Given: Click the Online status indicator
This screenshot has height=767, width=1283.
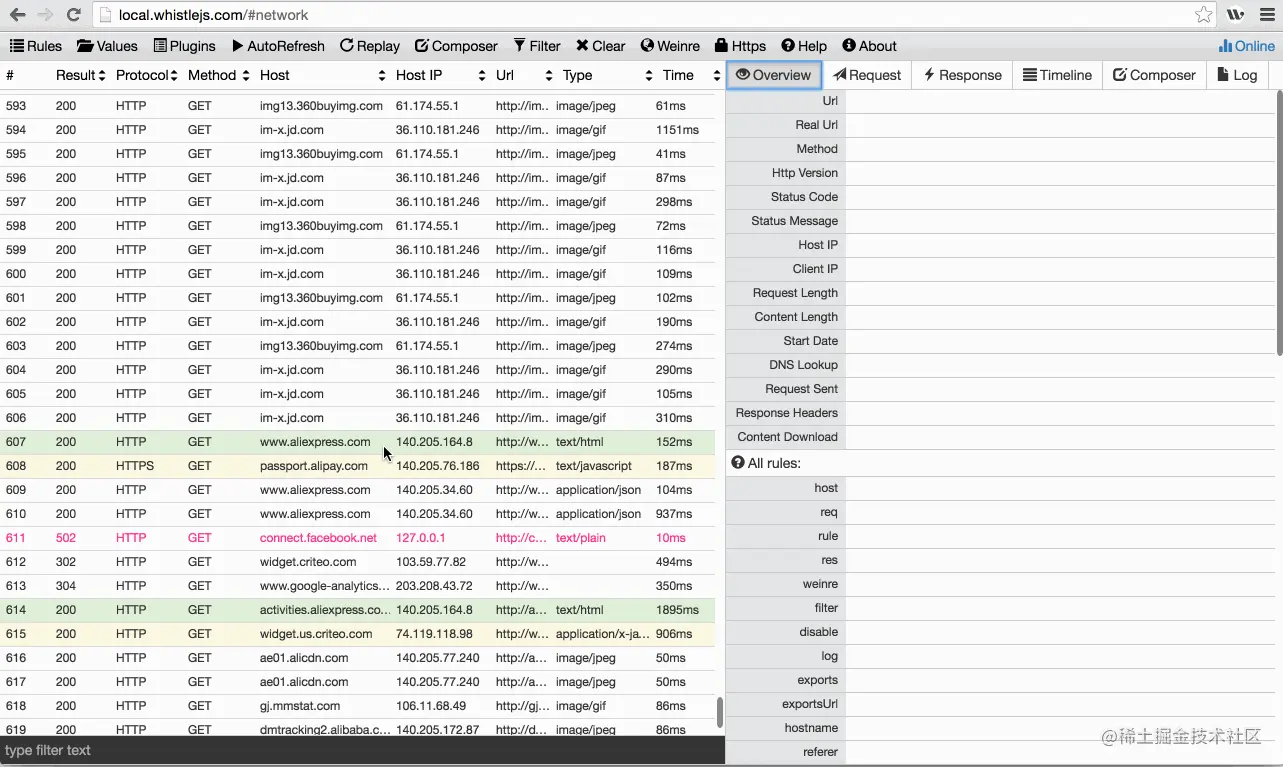Looking at the screenshot, I should coord(1246,46).
